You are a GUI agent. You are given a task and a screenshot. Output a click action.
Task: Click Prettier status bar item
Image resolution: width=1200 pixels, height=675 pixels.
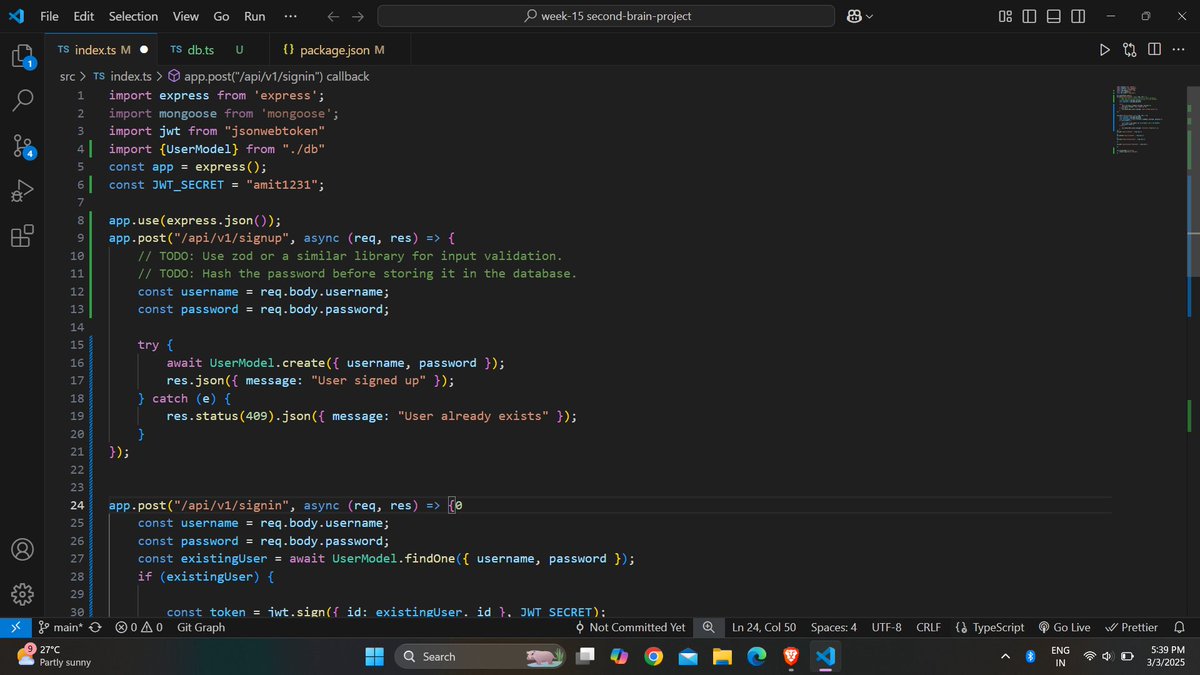click(x=1131, y=627)
